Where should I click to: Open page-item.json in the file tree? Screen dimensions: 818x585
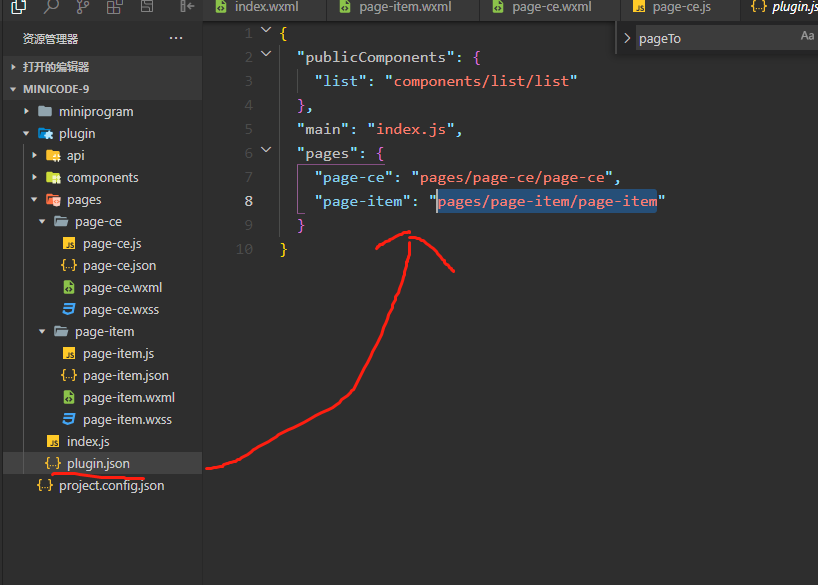(126, 376)
